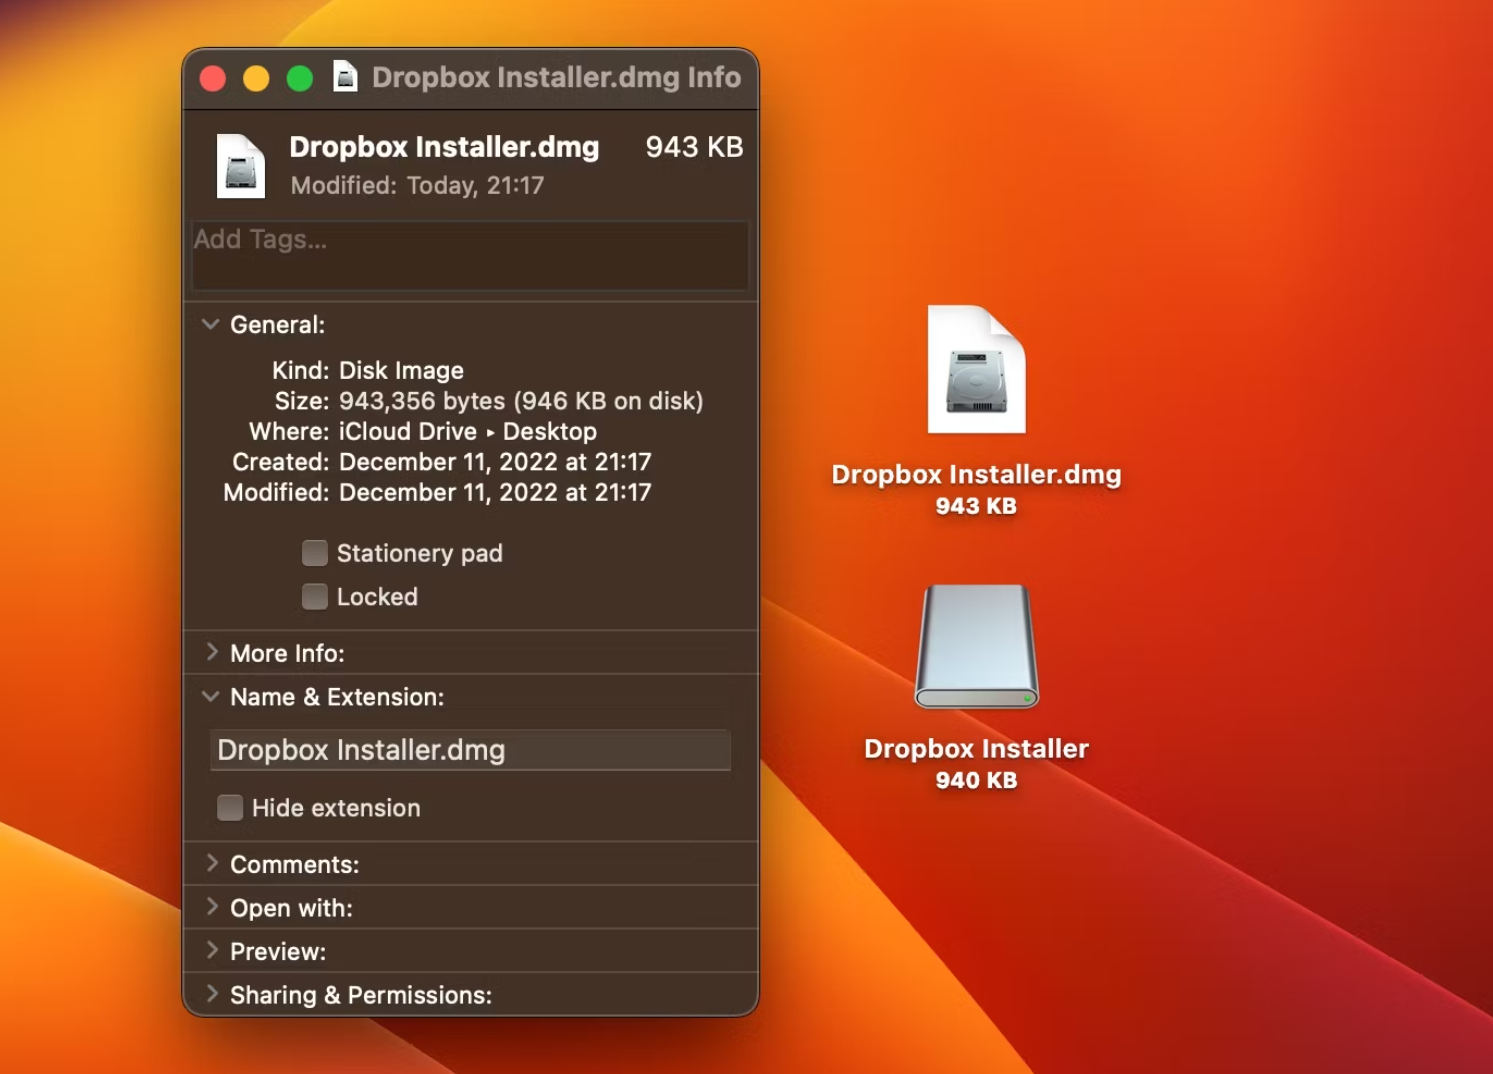Click the Modified: Today, 21:17 text
The height and width of the screenshot is (1074, 1493).
point(417,185)
